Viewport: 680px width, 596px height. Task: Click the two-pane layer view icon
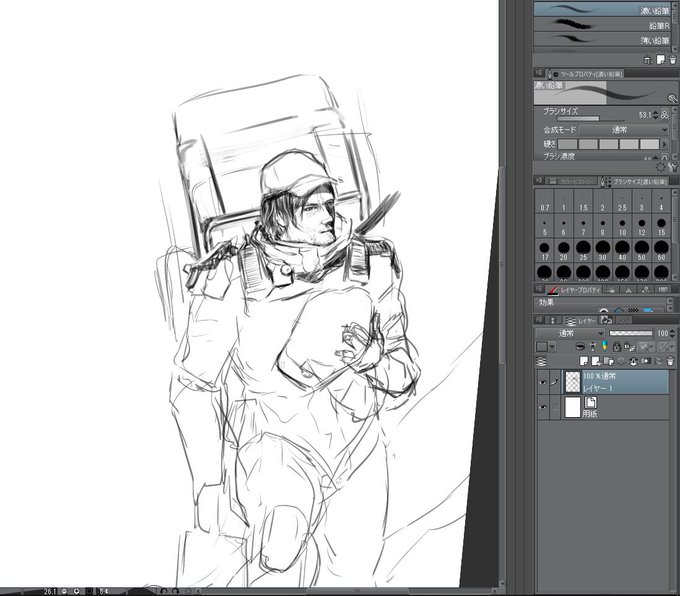coord(541,361)
